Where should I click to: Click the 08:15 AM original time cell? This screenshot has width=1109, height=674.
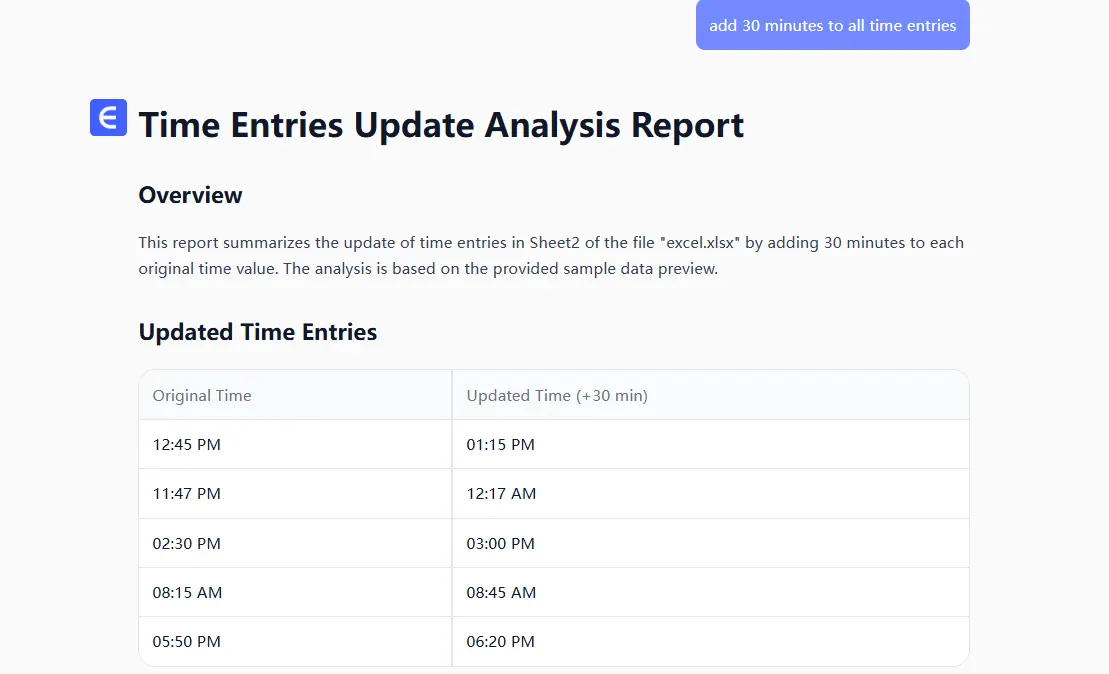(187, 593)
